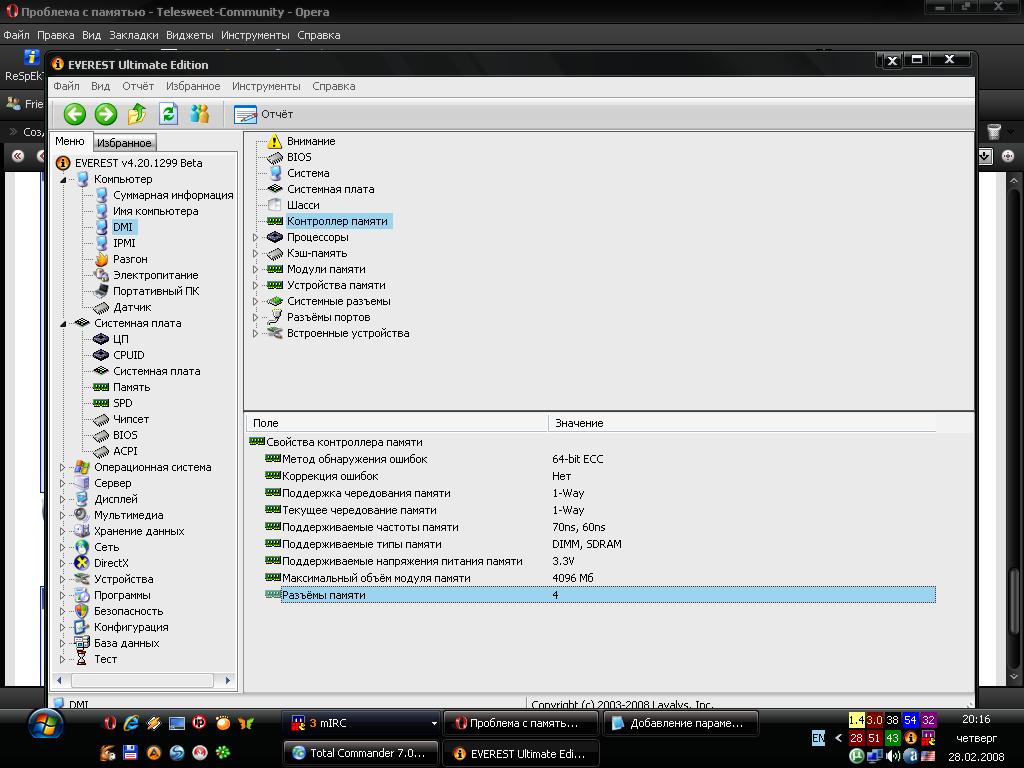Image resolution: width=1024 pixels, height=768 pixels.
Task: Click the sidebar horizontal scrollbar
Action: point(140,680)
